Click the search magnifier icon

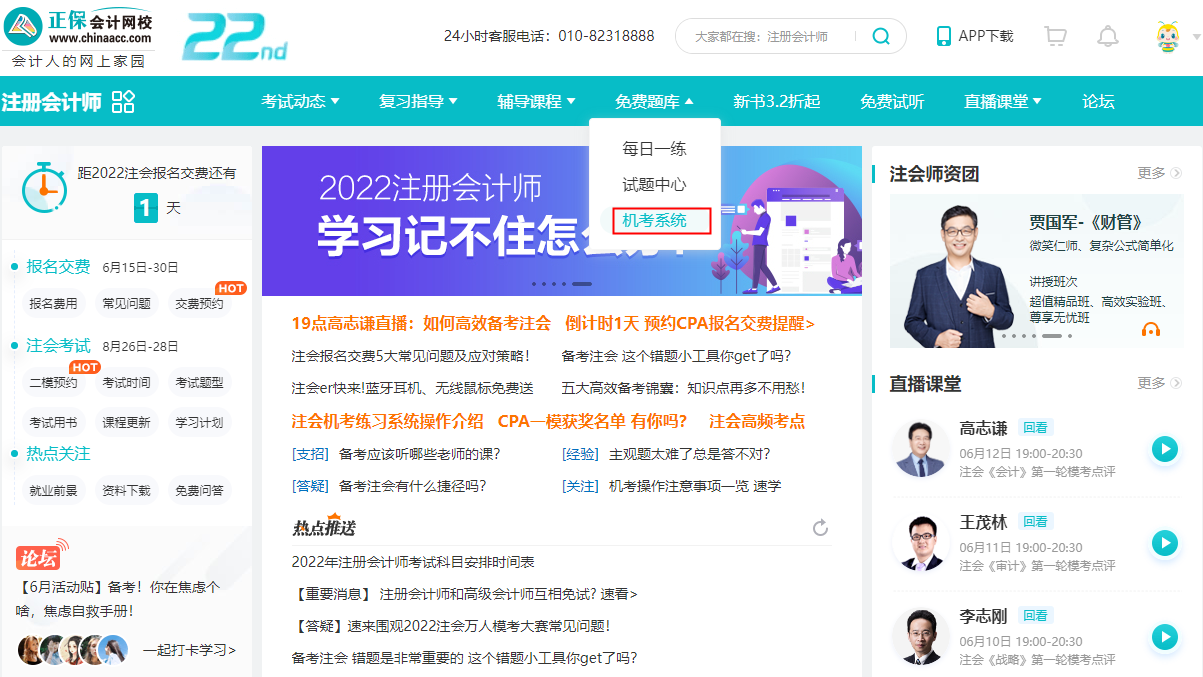pos(881,36)
